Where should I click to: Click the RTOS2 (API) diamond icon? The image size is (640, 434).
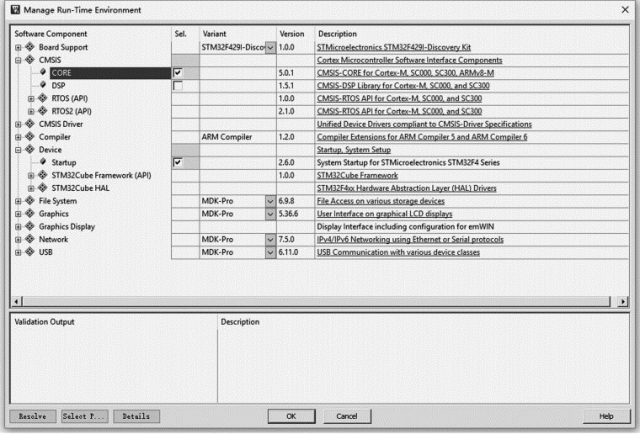click(43, 111)
